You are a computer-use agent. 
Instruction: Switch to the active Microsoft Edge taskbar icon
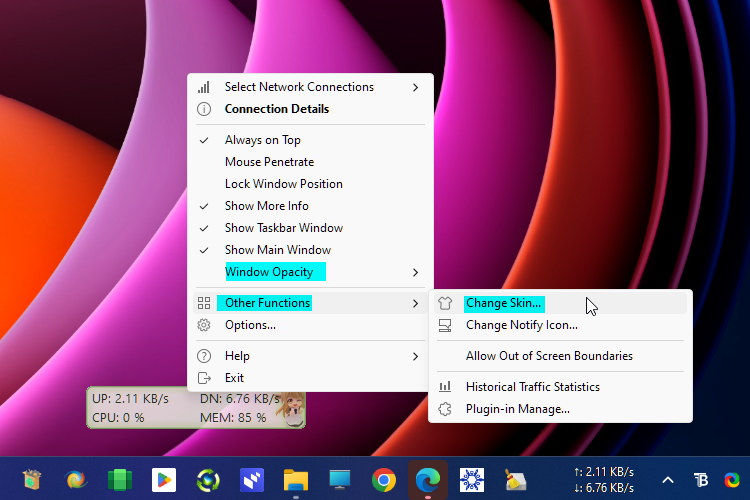pyautogui.click(x=428, y=480)
